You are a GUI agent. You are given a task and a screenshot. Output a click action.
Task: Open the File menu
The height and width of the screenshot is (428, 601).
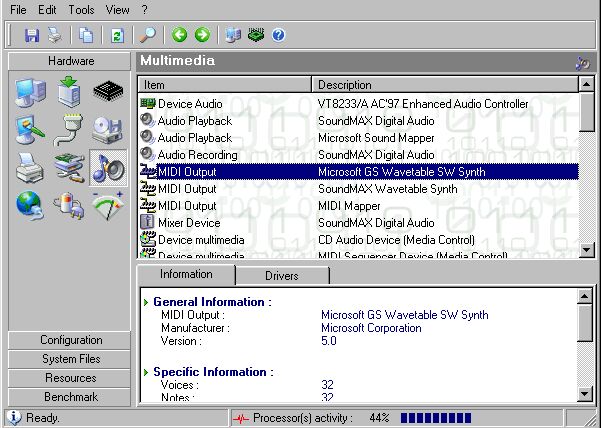pos(18,10)
